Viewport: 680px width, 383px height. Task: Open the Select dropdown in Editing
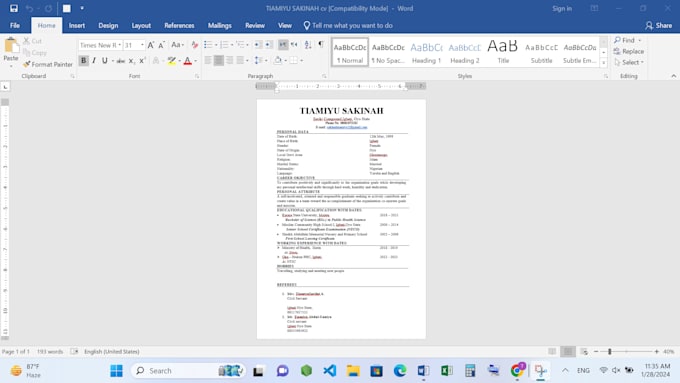(x=628, y=62)
